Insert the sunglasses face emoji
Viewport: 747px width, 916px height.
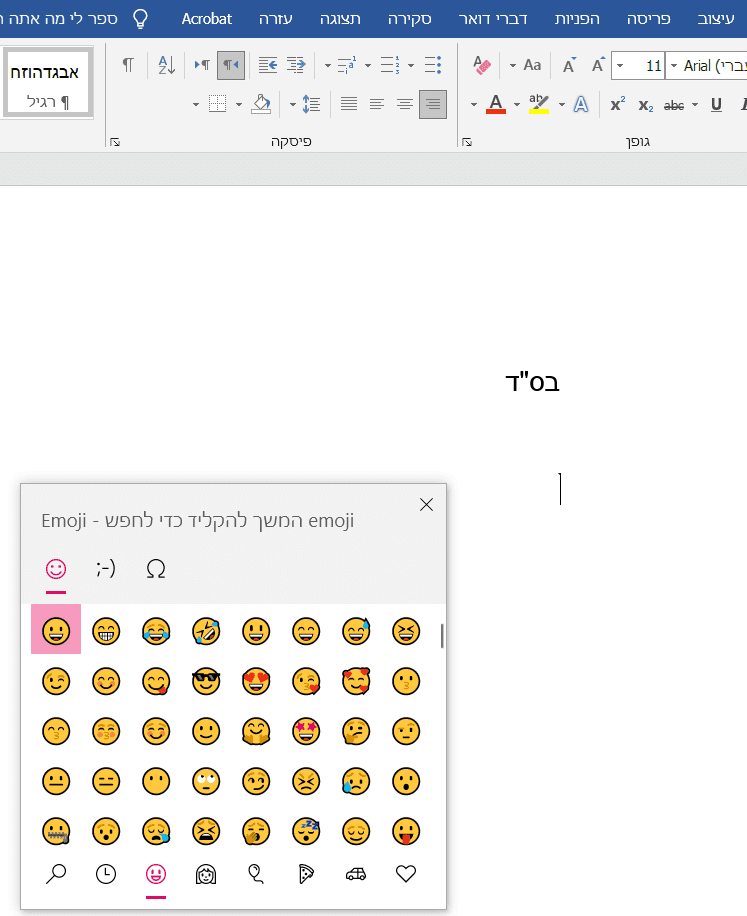206,681
